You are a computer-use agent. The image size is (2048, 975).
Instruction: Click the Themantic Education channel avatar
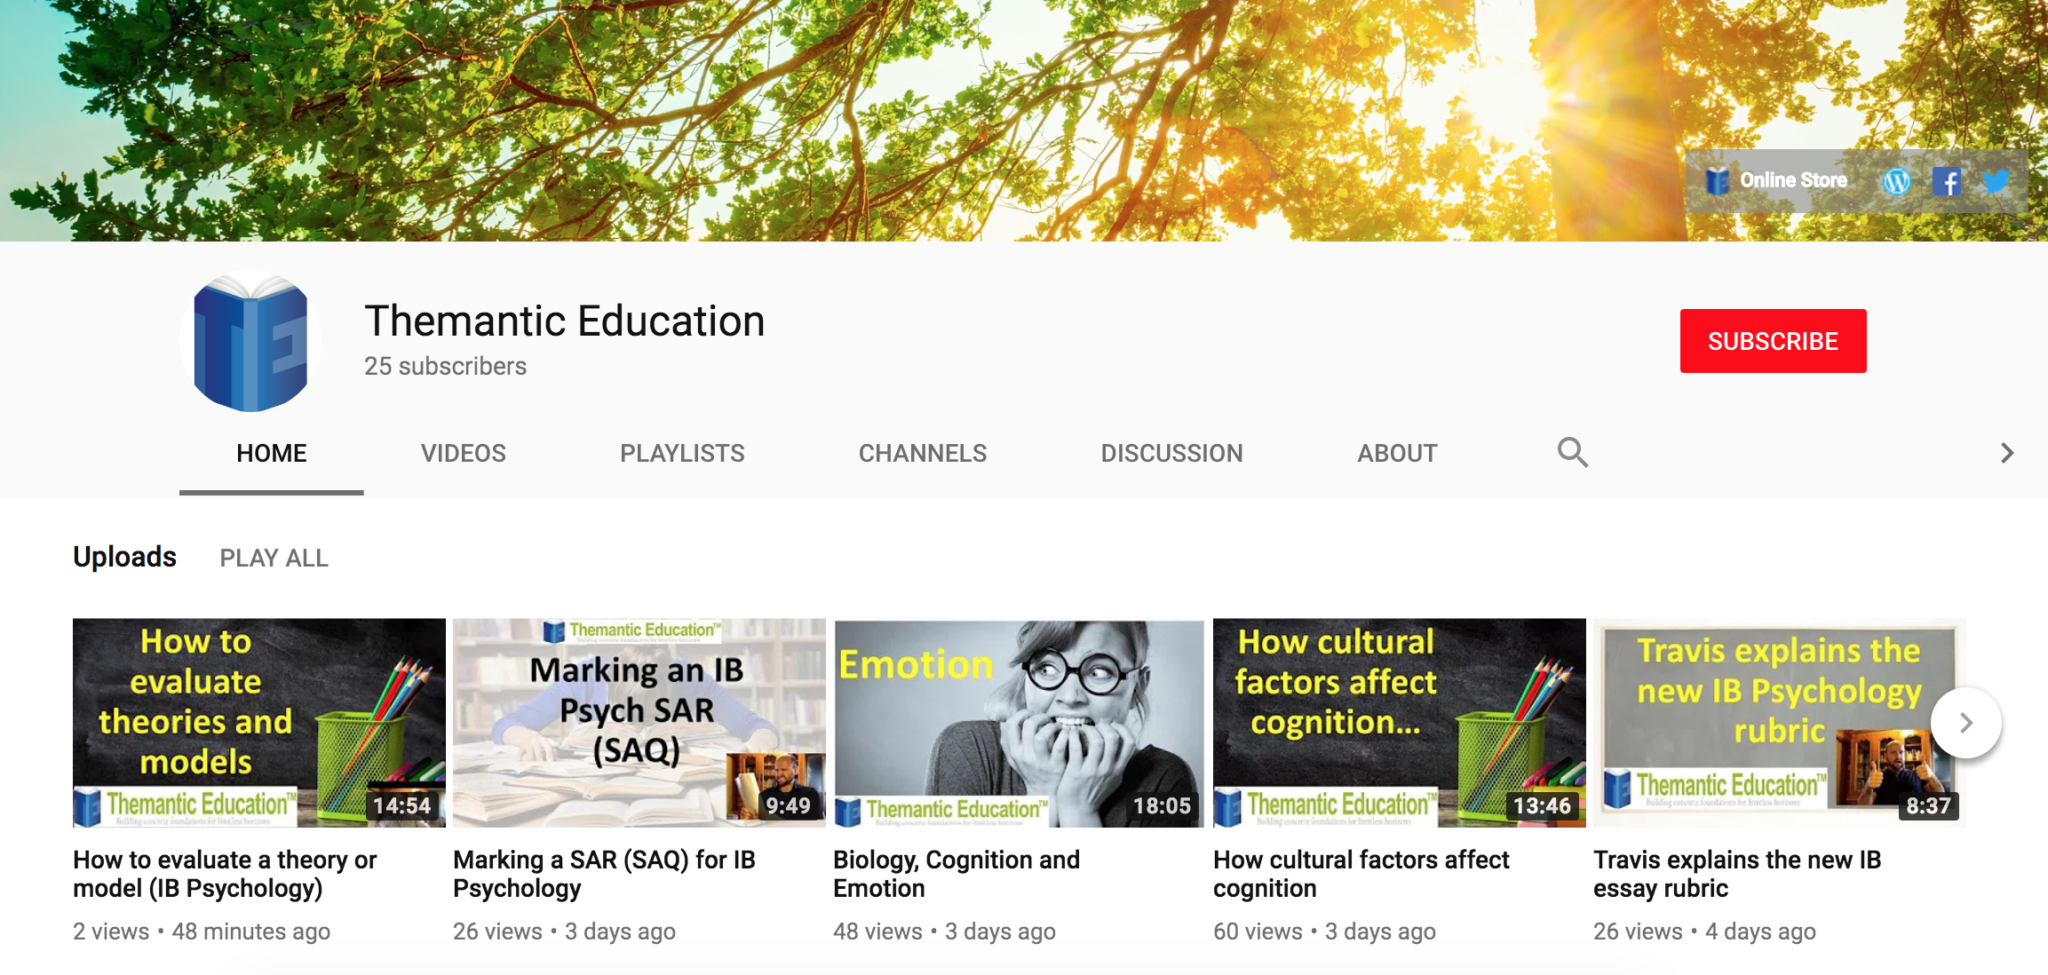250,341
